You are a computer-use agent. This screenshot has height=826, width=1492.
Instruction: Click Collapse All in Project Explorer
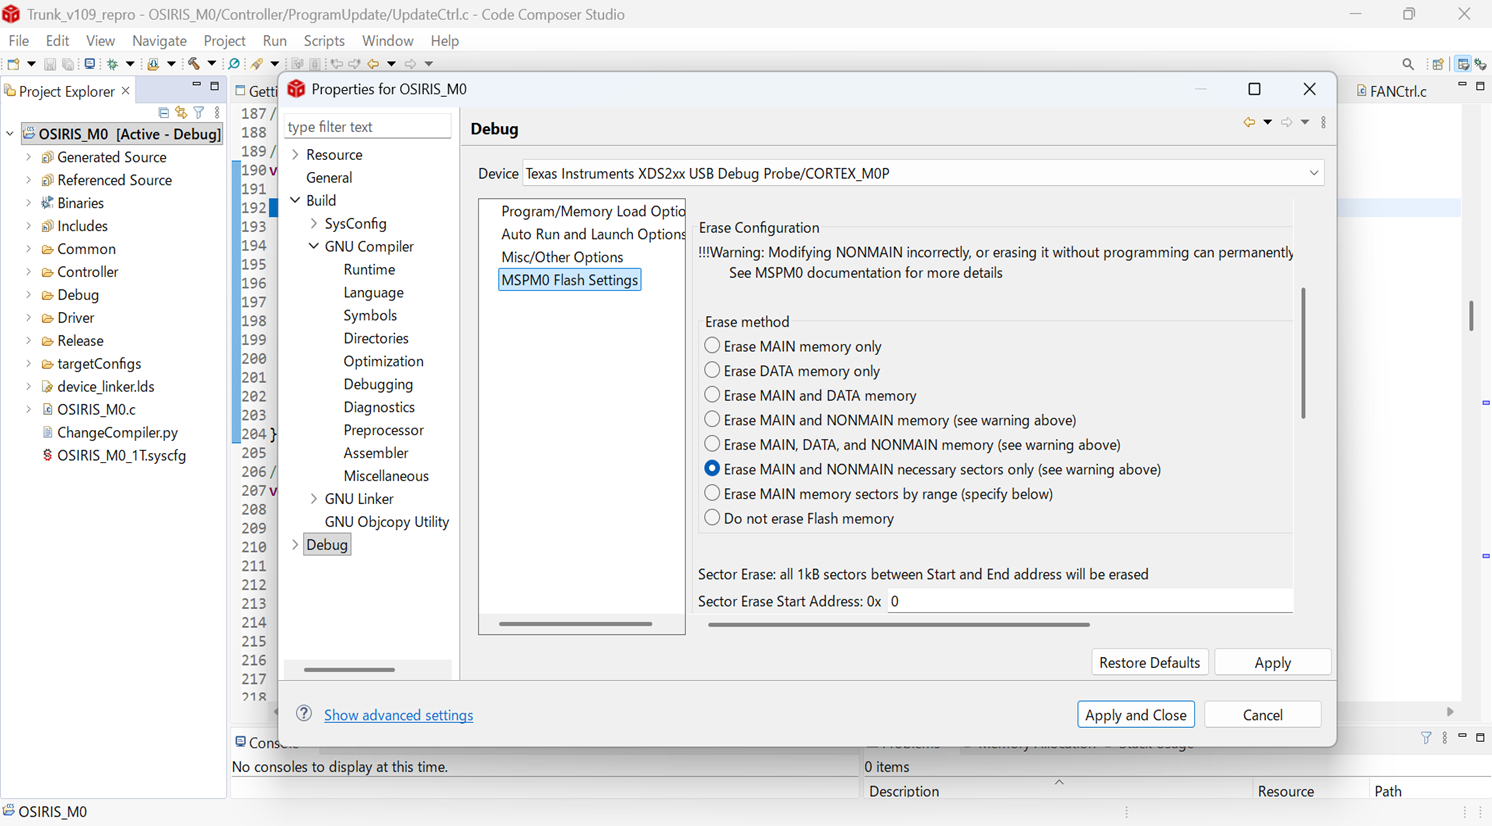[x=164, y=113]
